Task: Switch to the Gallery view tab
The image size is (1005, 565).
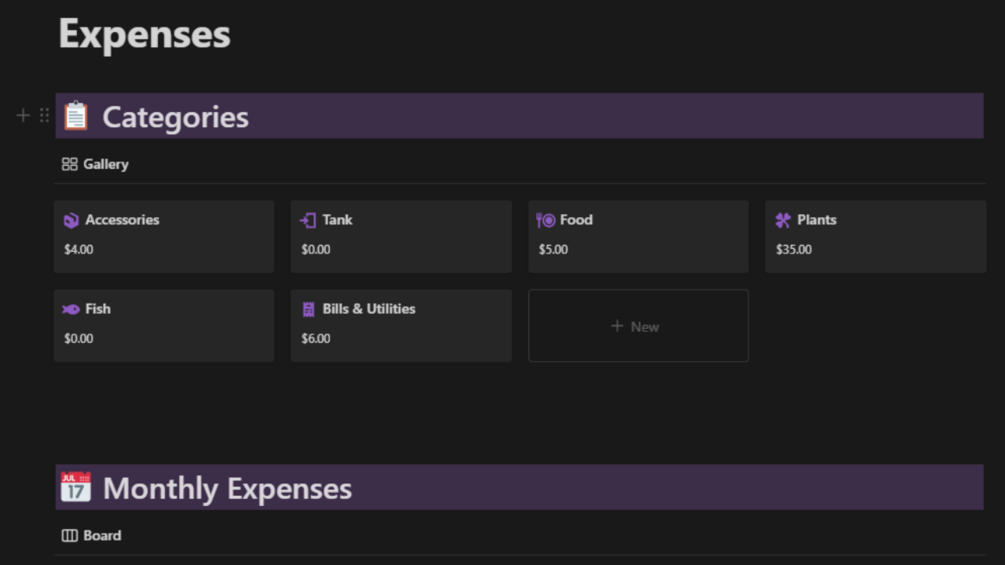Action: pyautogui.click(x=96, y=164)
